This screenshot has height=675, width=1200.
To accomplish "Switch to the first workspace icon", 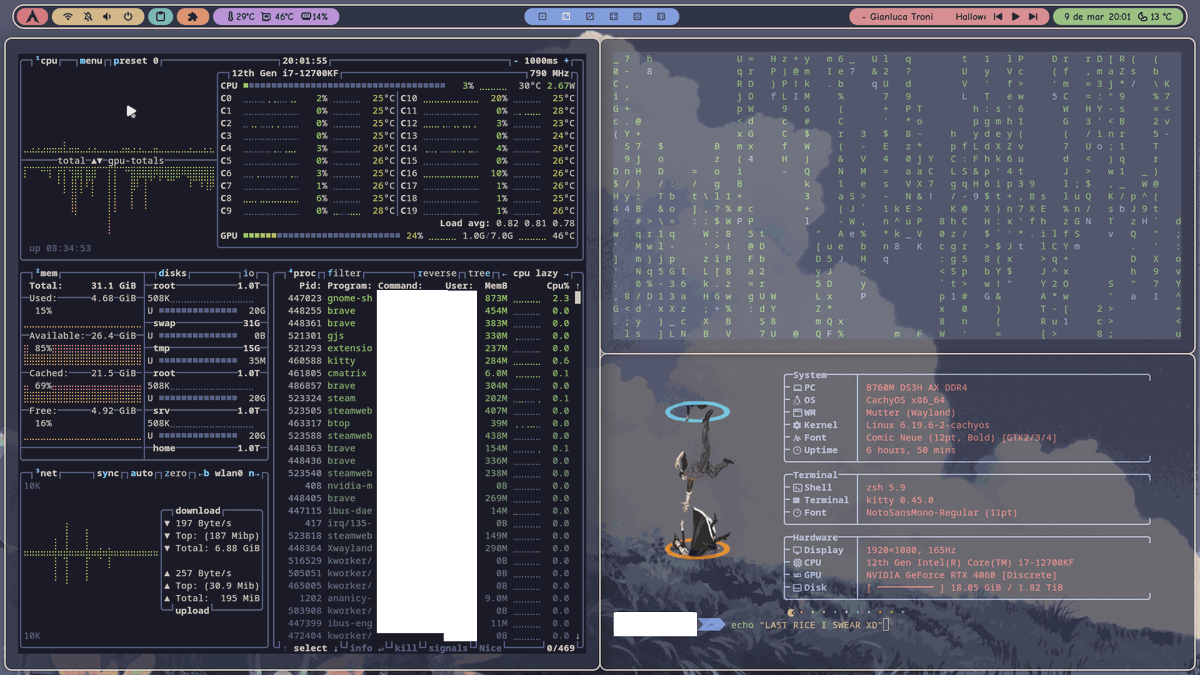I will point(543,17).
